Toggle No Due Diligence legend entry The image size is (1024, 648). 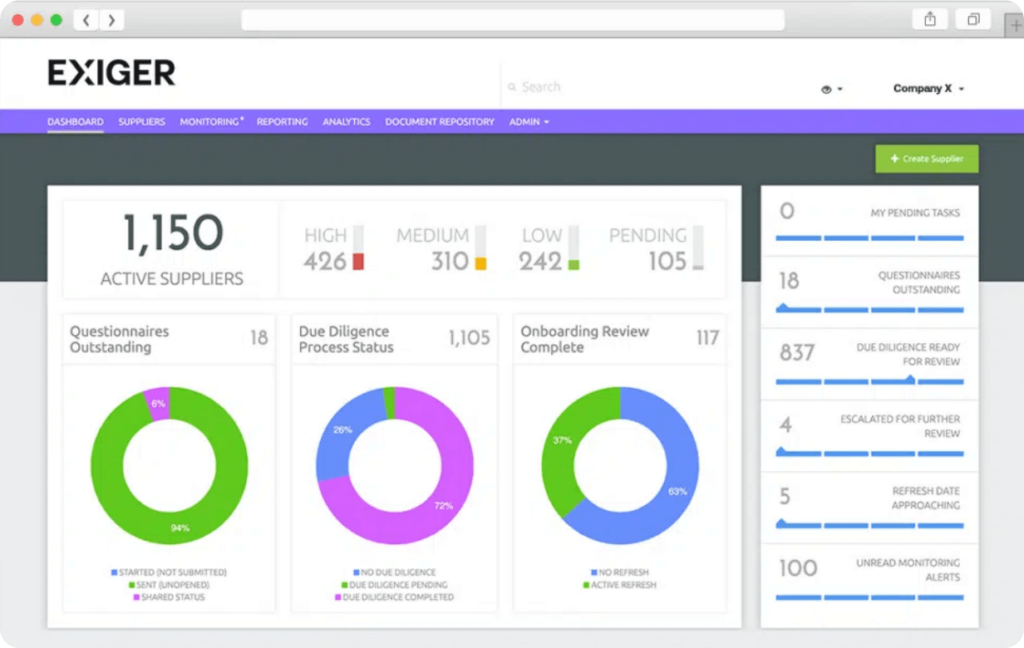point(394,572)
